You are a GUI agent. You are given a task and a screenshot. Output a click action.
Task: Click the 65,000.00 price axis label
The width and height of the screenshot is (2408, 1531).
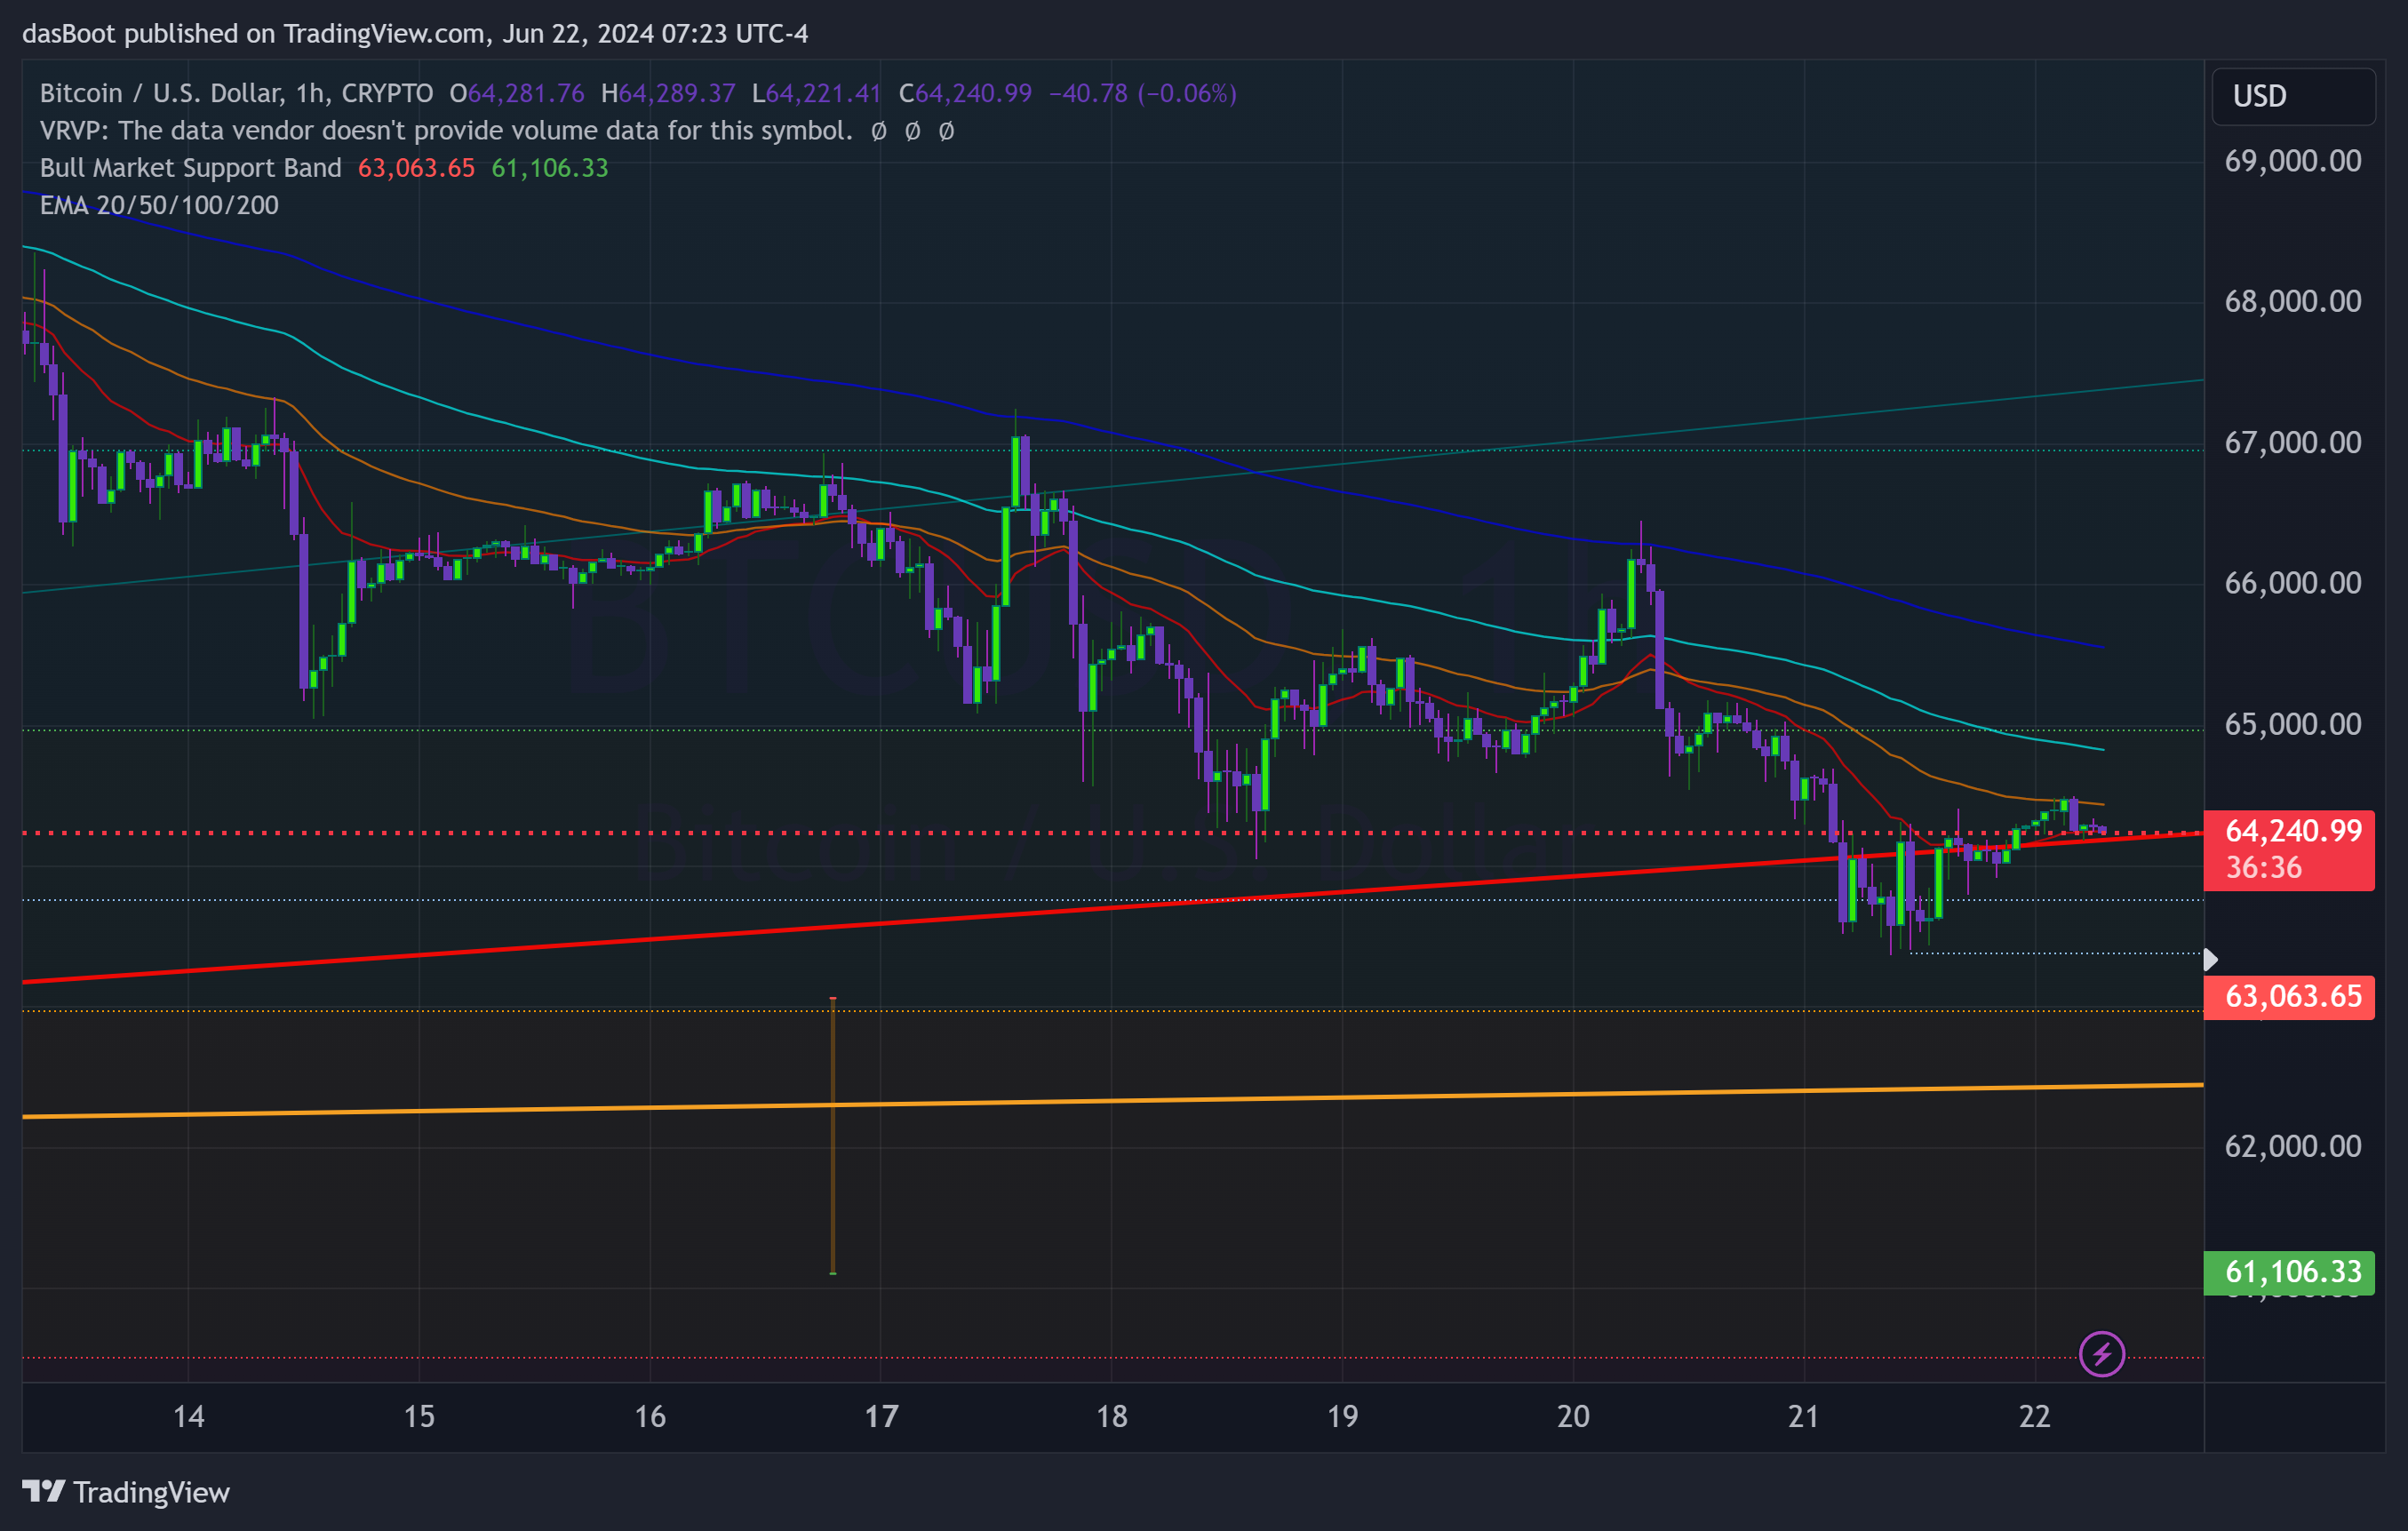pos(2293,723)
